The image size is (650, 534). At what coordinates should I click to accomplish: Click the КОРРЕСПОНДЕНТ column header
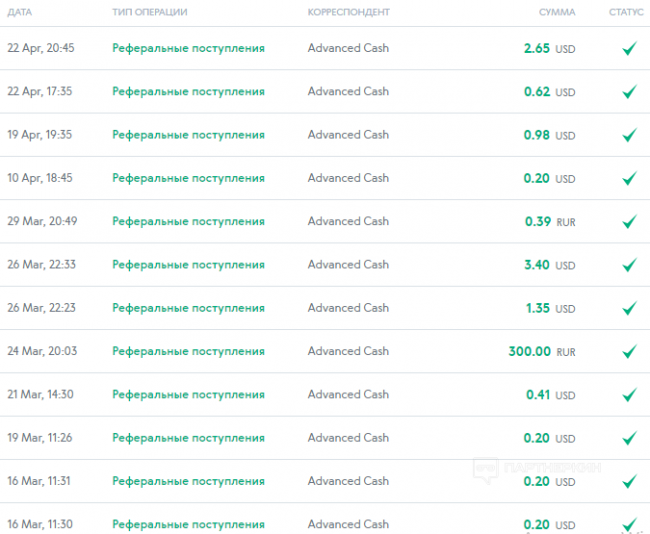[348, 12]
